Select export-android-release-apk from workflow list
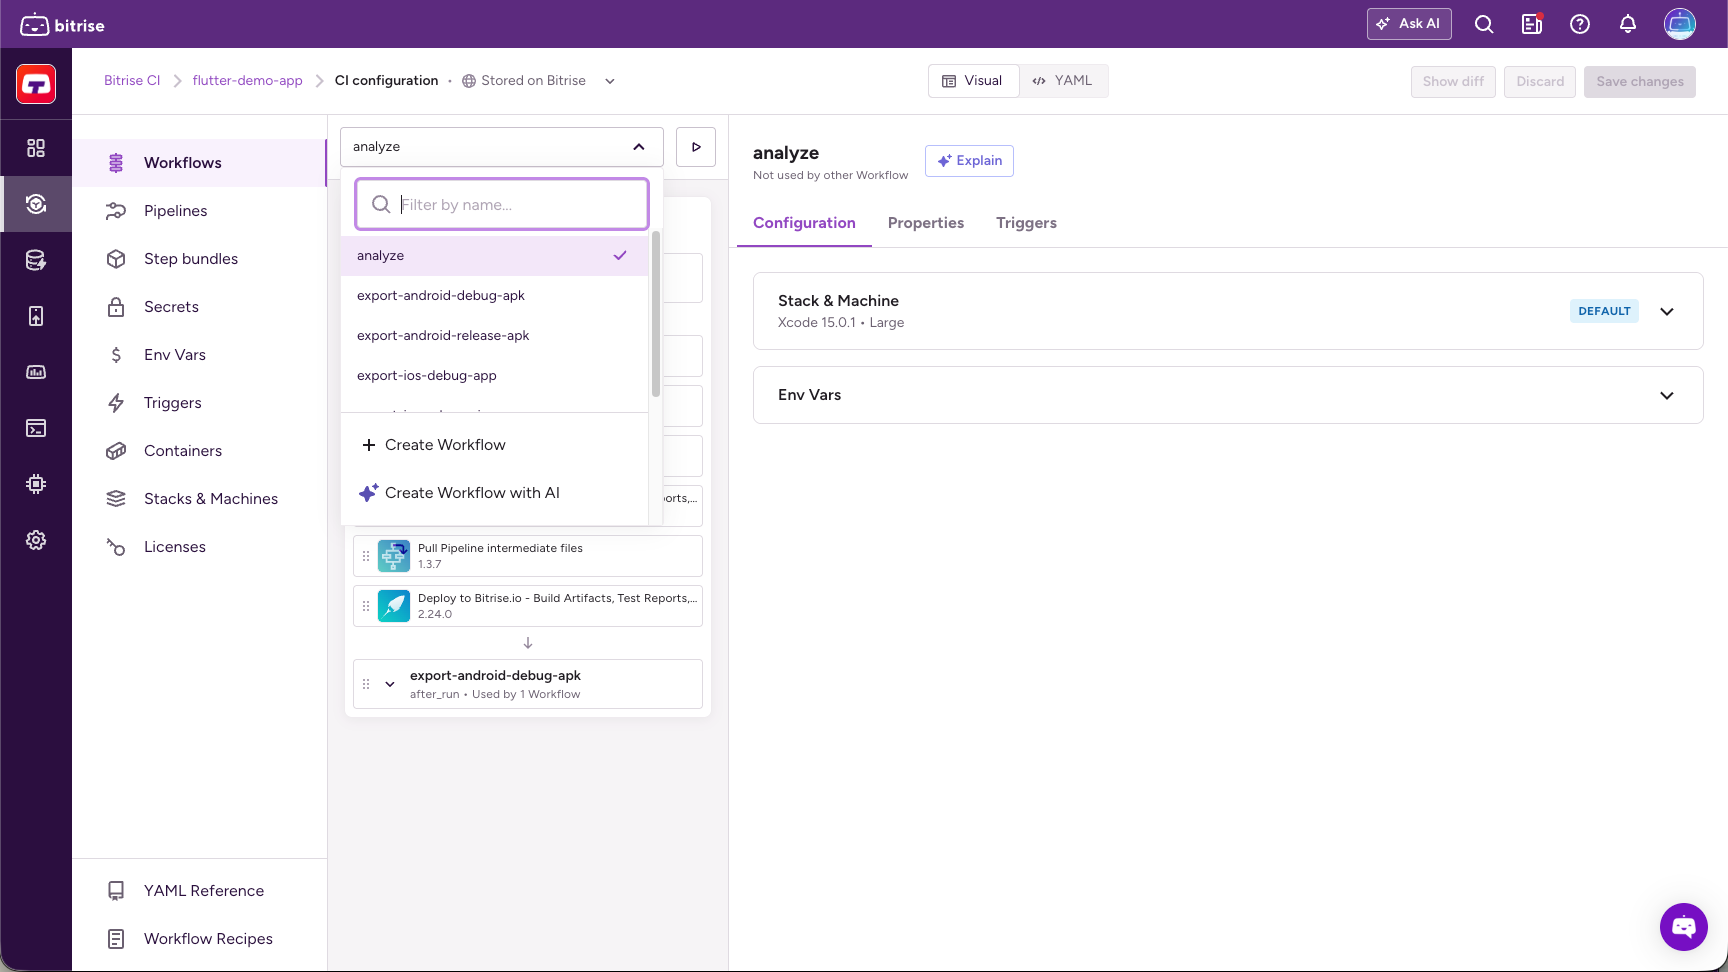 tap(495, 336)
